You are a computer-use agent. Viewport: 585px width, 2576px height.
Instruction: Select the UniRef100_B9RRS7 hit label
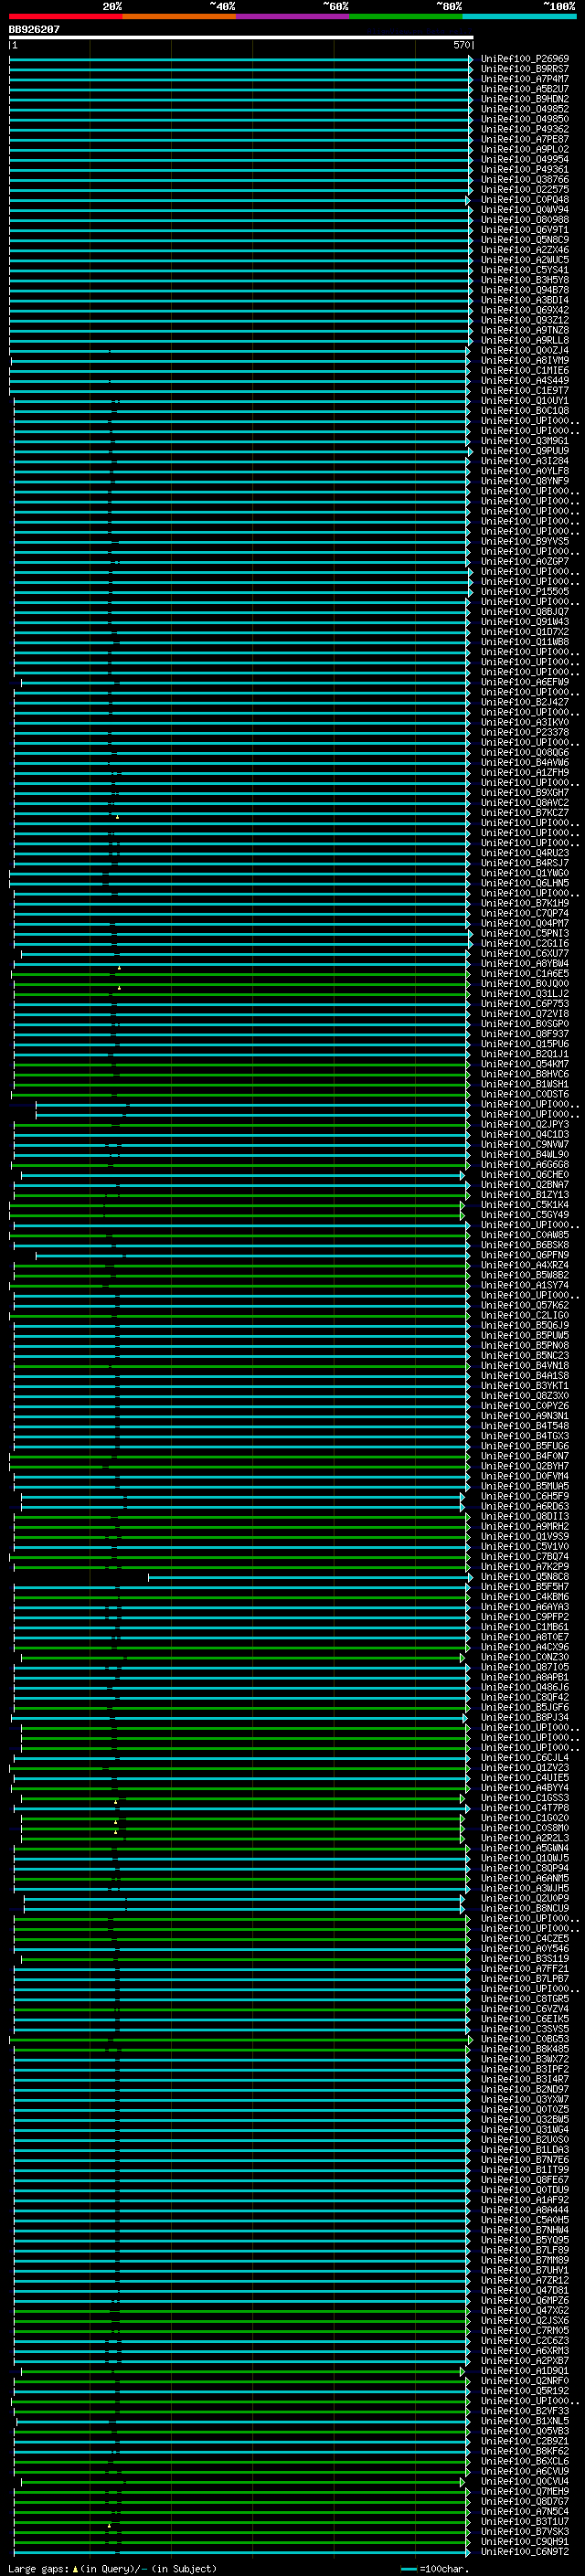point(525,69)
